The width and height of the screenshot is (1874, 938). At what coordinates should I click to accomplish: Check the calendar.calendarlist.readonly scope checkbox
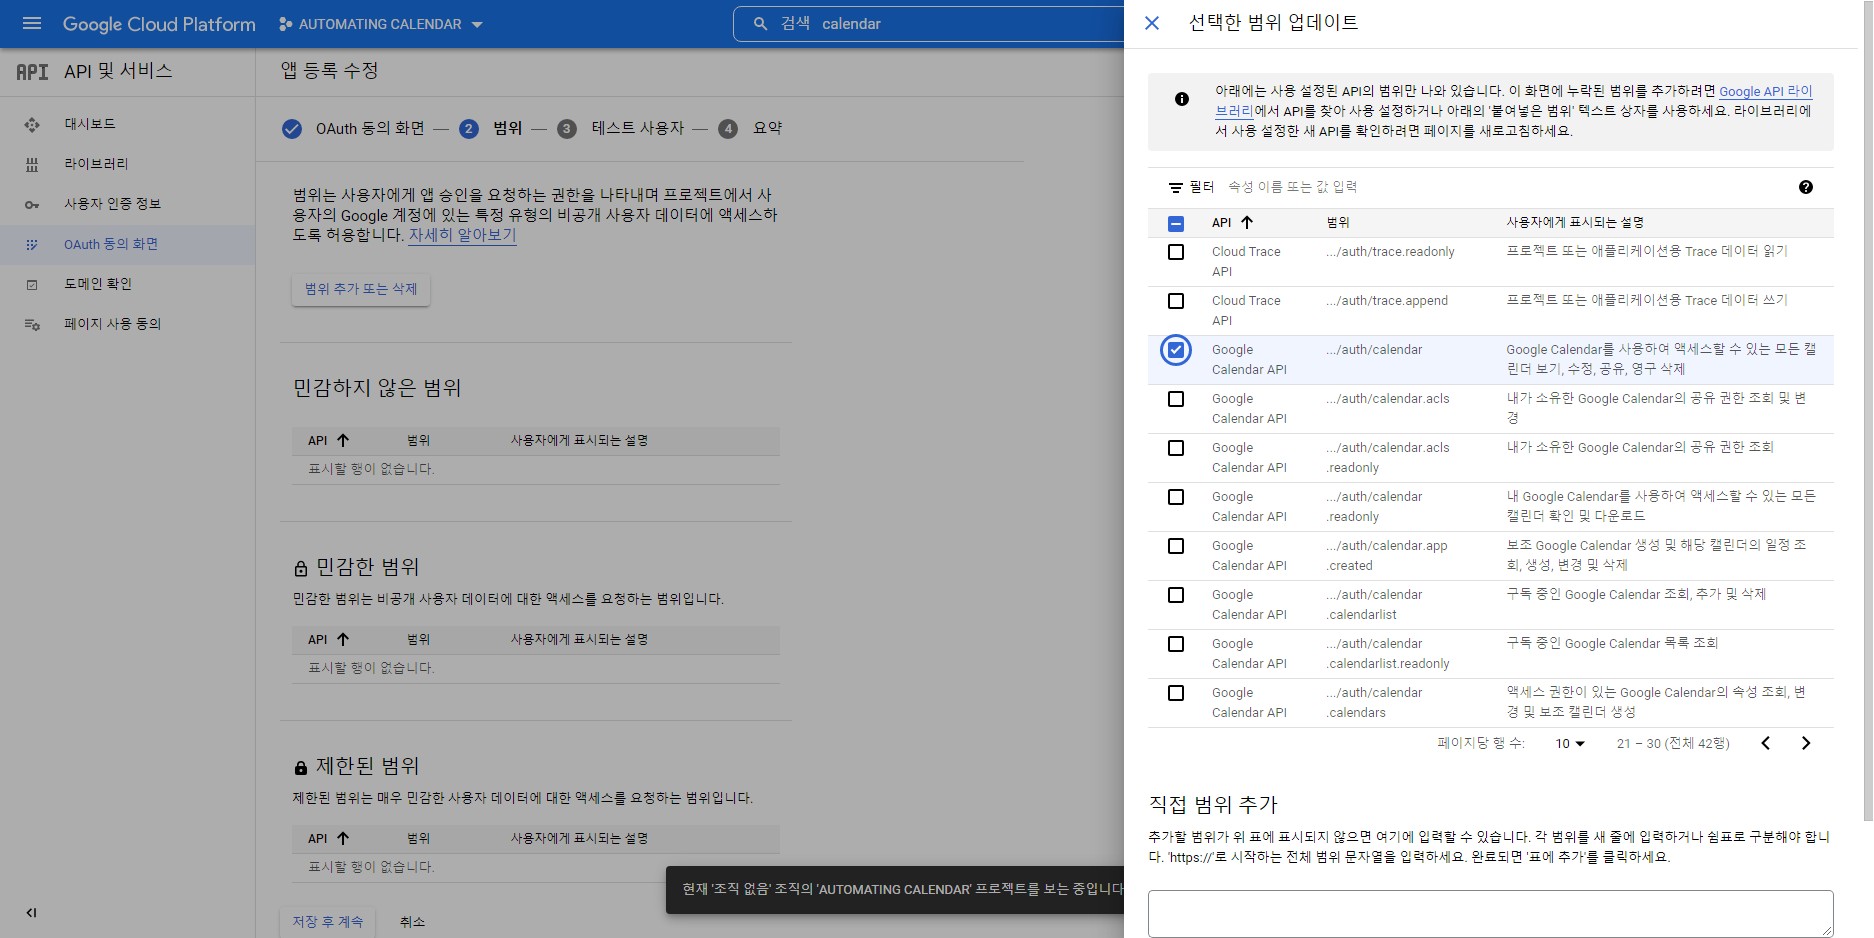1176,644
